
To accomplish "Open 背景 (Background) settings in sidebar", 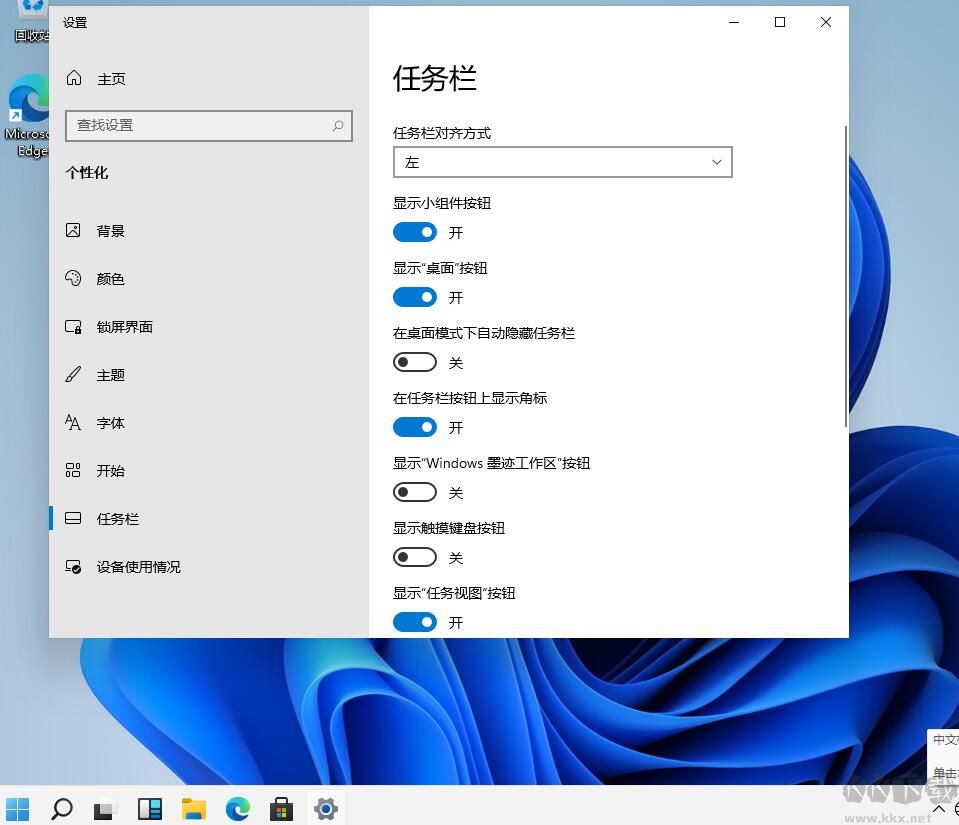I will point(110,231).
